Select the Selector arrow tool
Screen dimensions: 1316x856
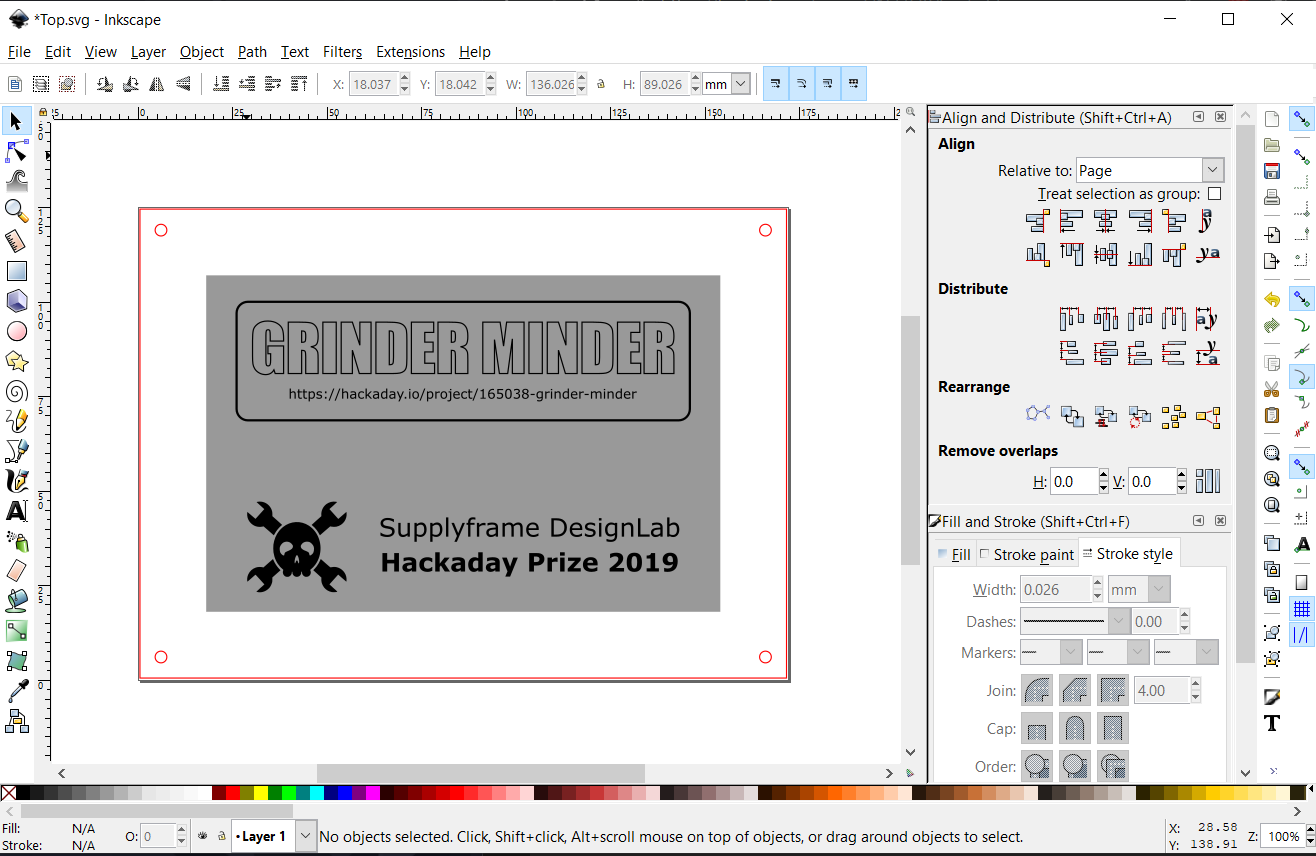click(x=16, y=121)
